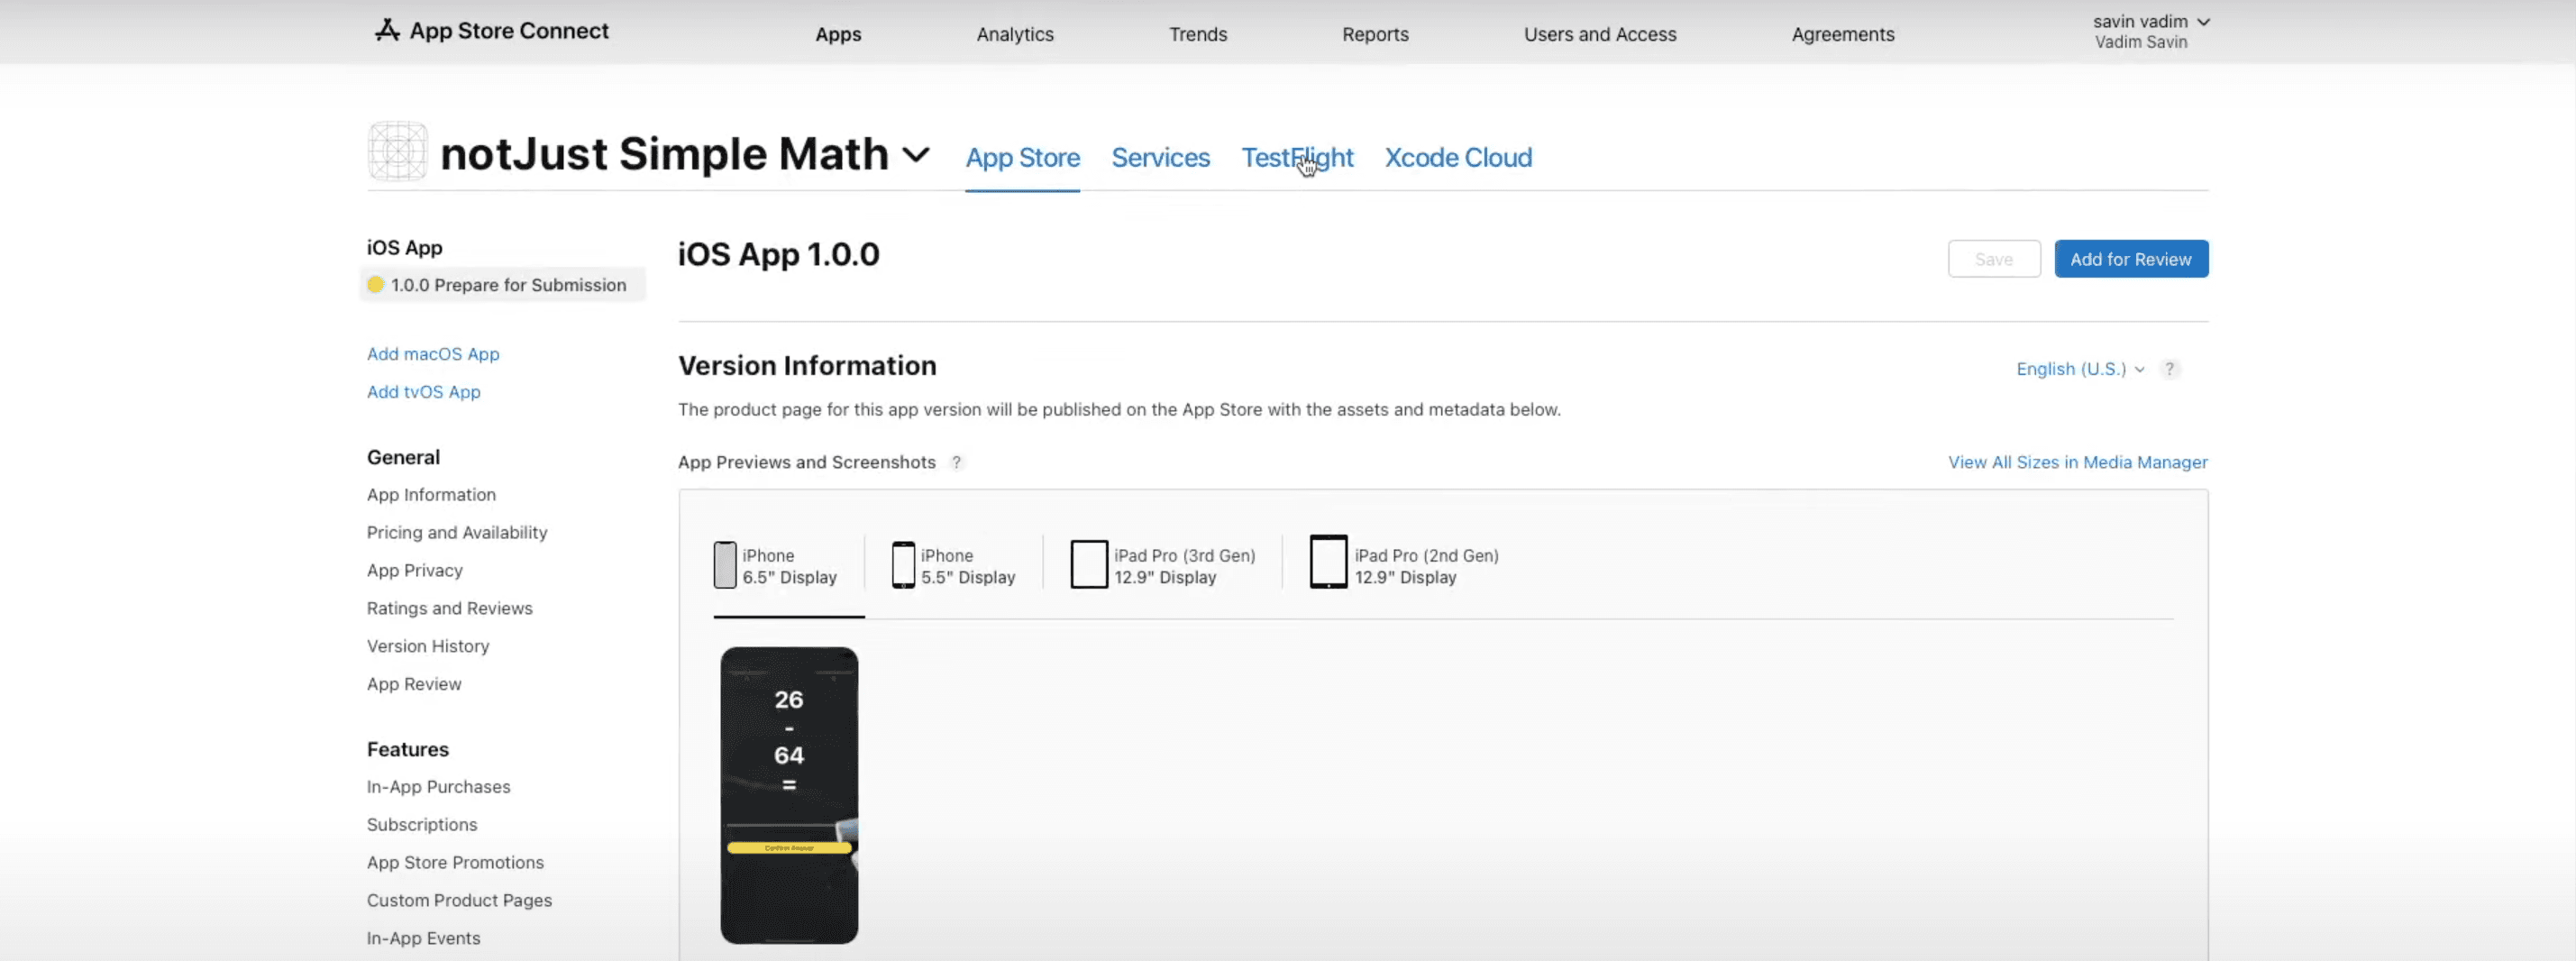
Task: Open Users and Access in top navigation
Action: pyautogui.click(x=1599, y=34)
